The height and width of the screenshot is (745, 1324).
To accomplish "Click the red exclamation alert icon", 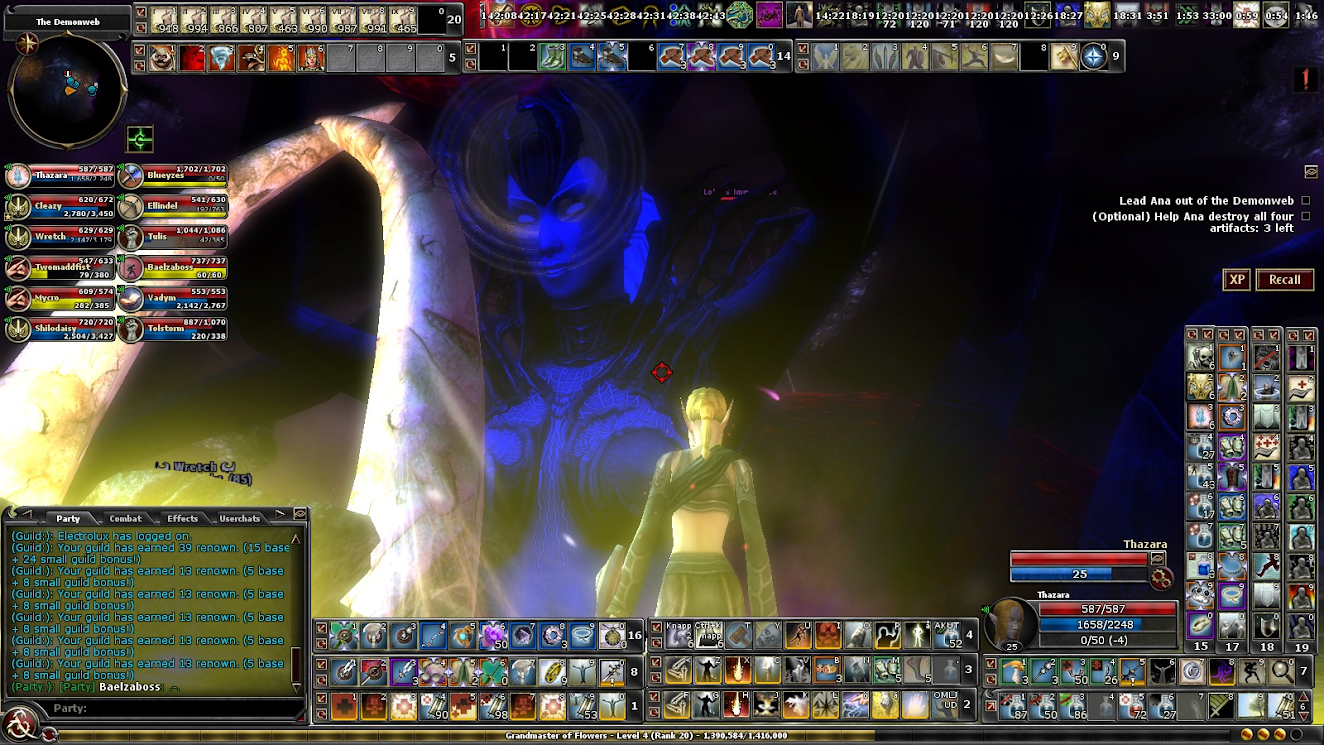I will click(x=1305, y=79).
